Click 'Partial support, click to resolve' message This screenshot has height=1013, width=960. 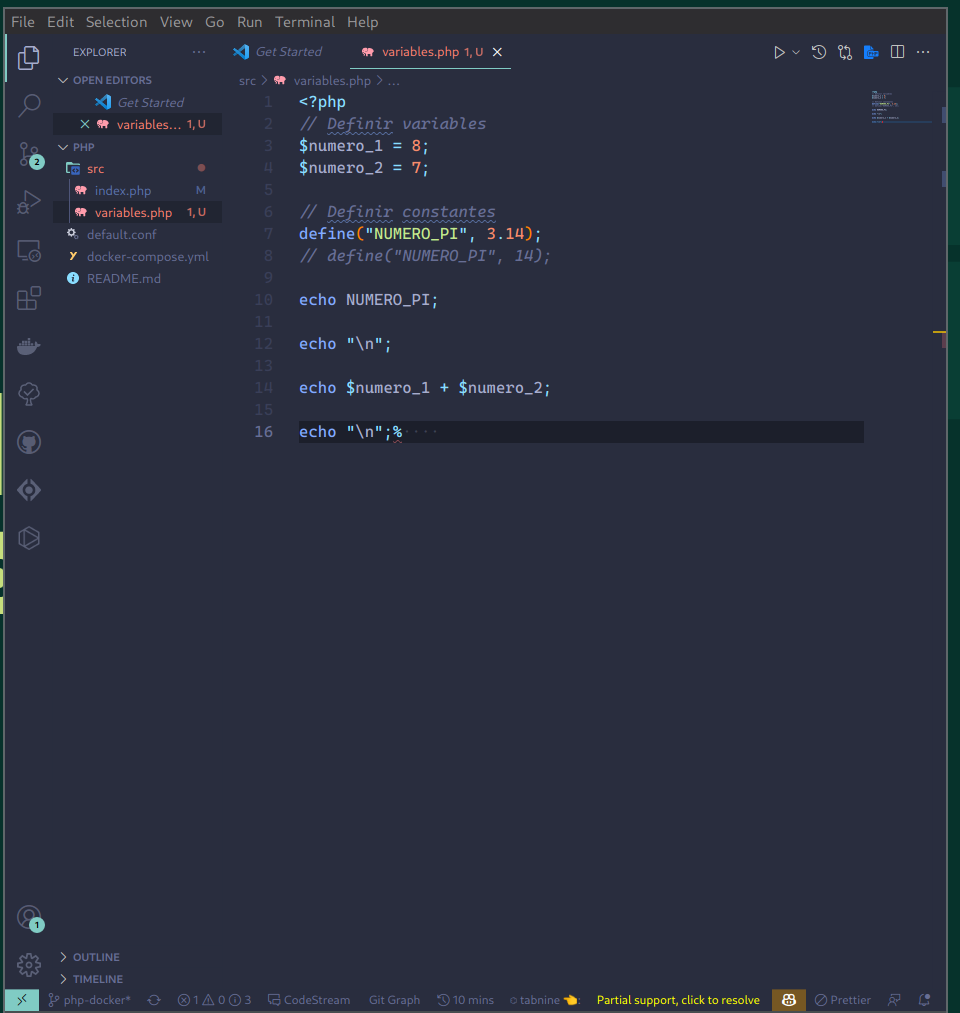coord(678,1000)
